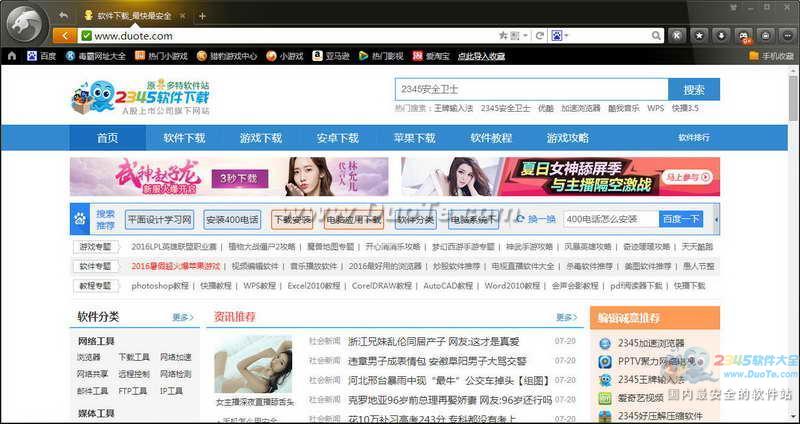Open the 猎豹游戏中心 bookmark

[227, 56]
